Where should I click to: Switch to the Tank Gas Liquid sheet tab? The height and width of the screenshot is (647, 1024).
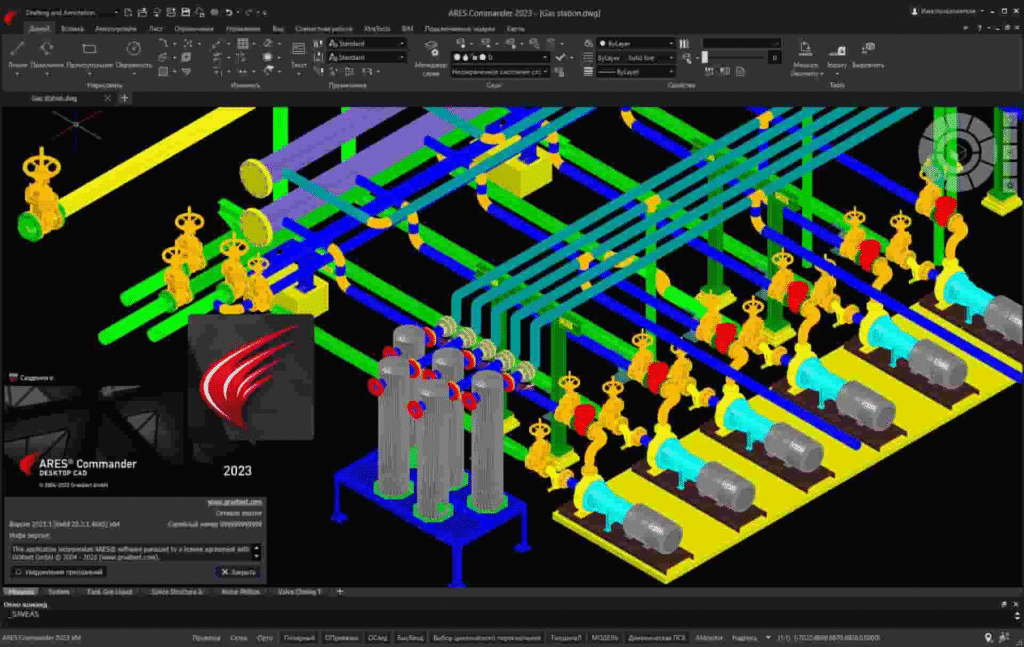point(111,592)
